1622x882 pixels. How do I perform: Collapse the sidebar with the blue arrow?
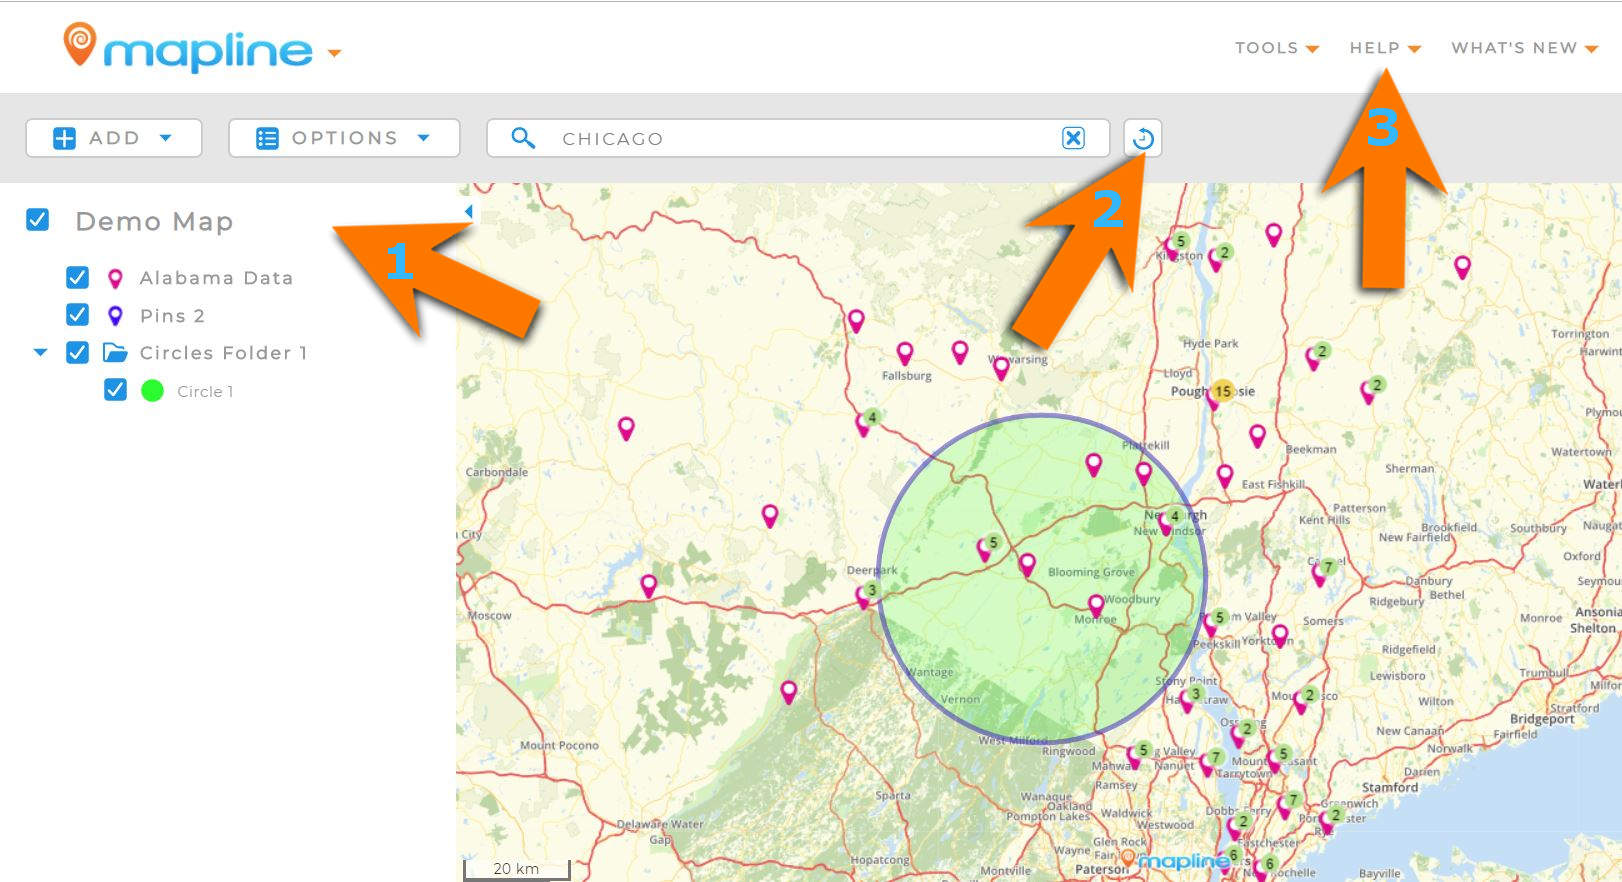pos(469,211)
